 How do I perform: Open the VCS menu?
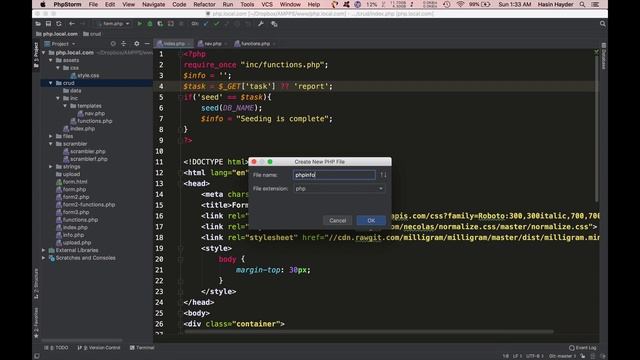click(x=267, y=4)
